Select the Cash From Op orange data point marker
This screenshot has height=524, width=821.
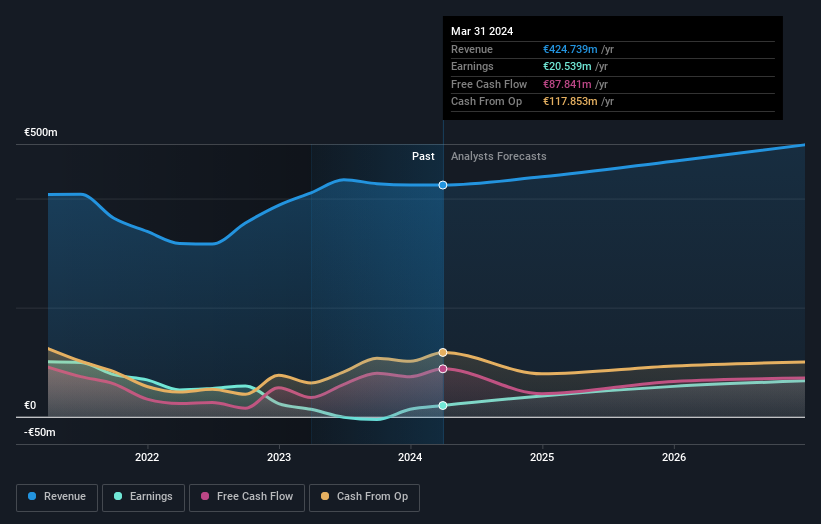[443, 352]
